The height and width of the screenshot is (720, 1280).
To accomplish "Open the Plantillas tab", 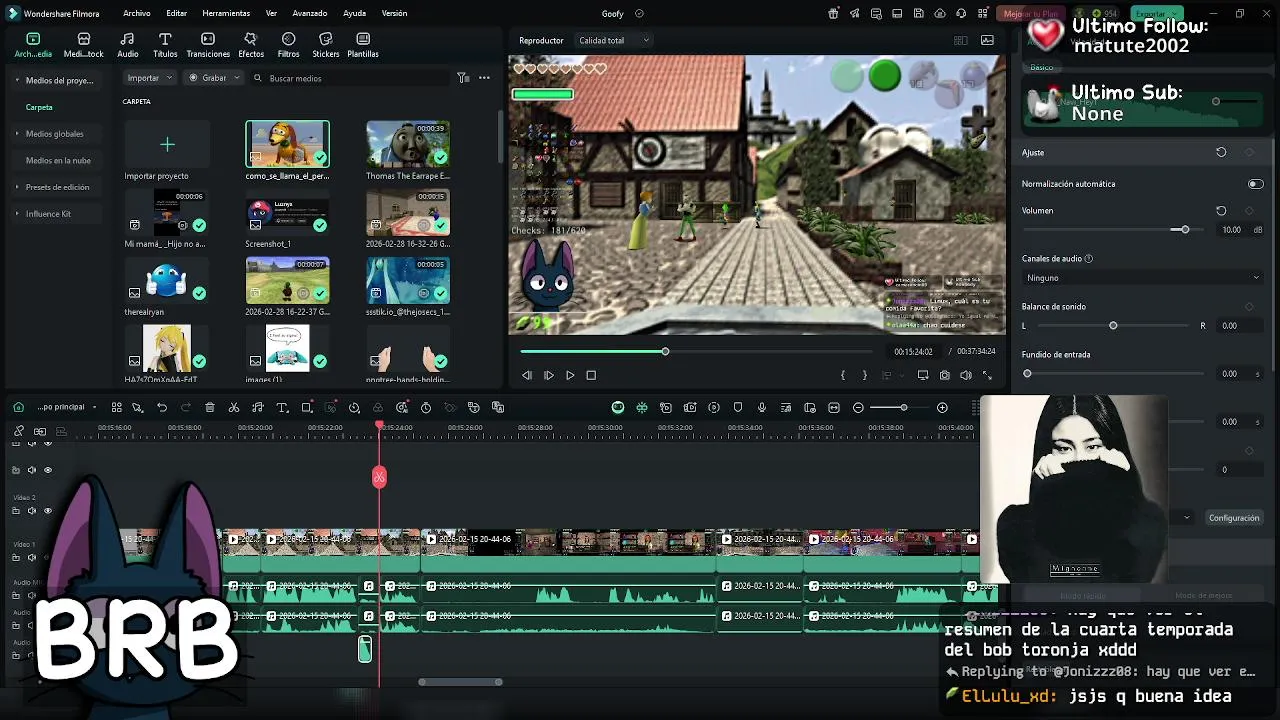I will [362, 45].
